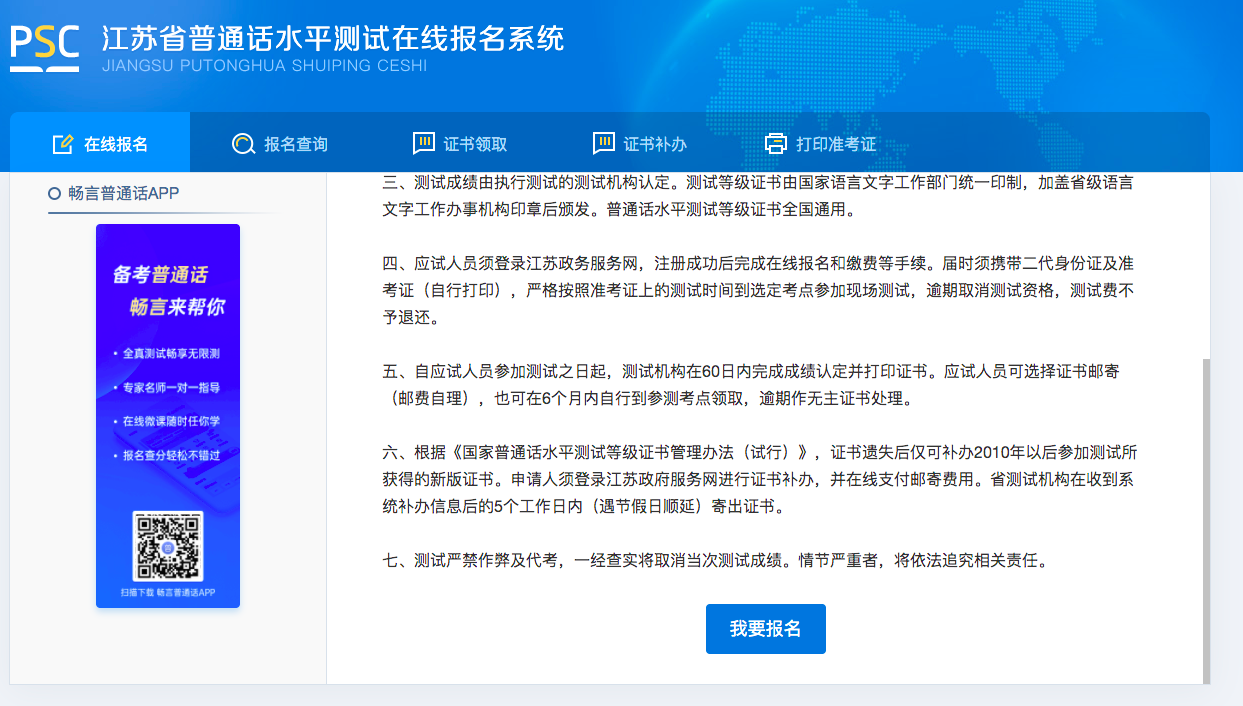Open the 打印准考证 tab
Image resolution: width=1243 pixels, height=706 pixels.
click(x=836, y=144)
